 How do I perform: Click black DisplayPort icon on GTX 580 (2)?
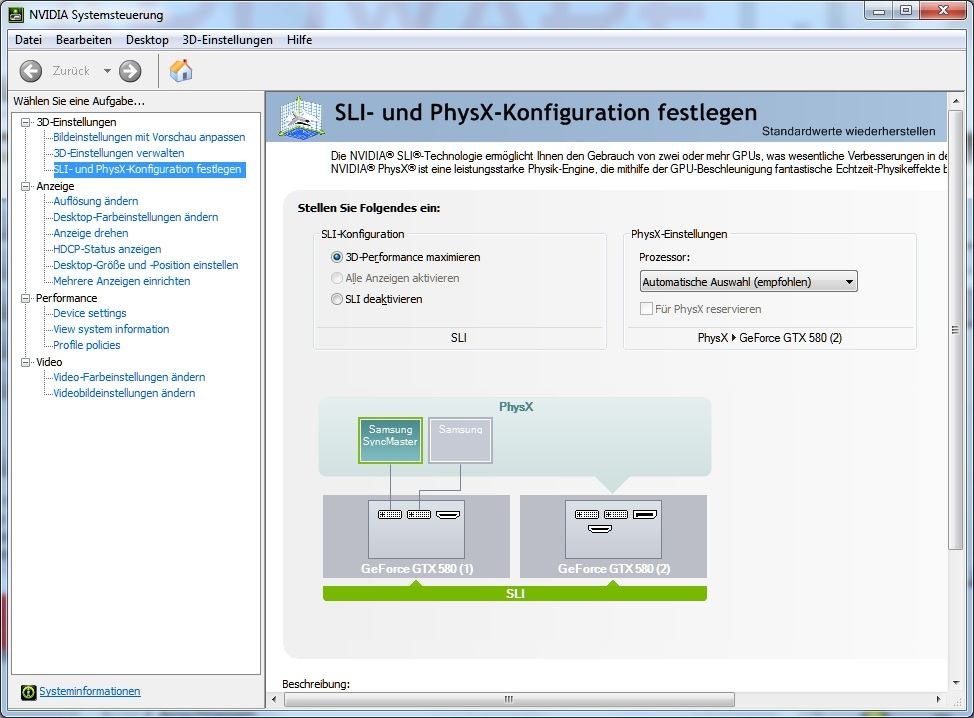point(645,514)
